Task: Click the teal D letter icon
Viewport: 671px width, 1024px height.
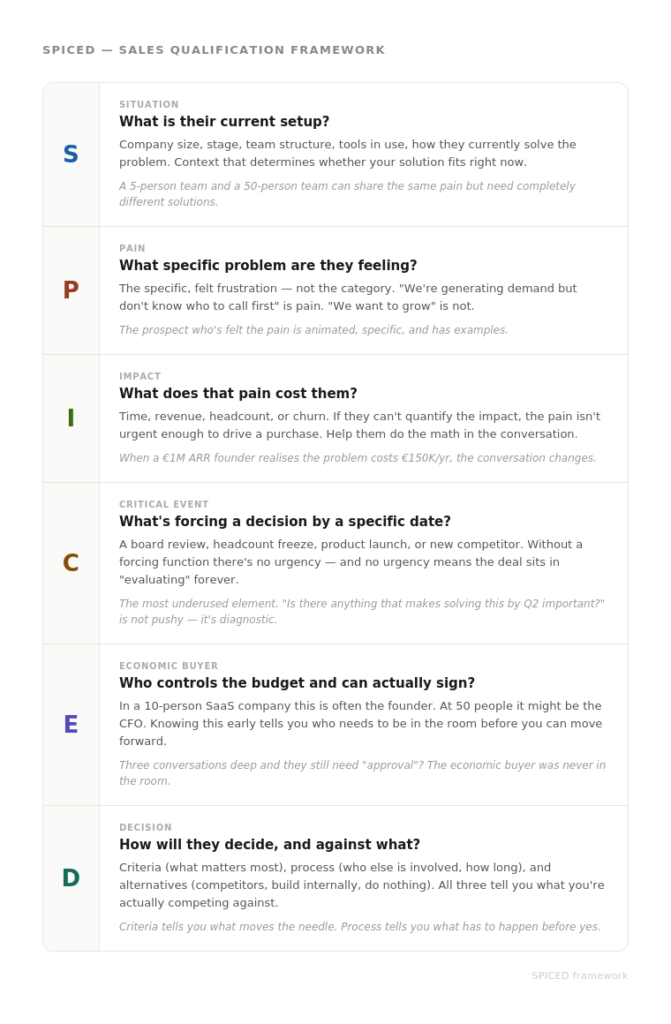Action: 70,878
